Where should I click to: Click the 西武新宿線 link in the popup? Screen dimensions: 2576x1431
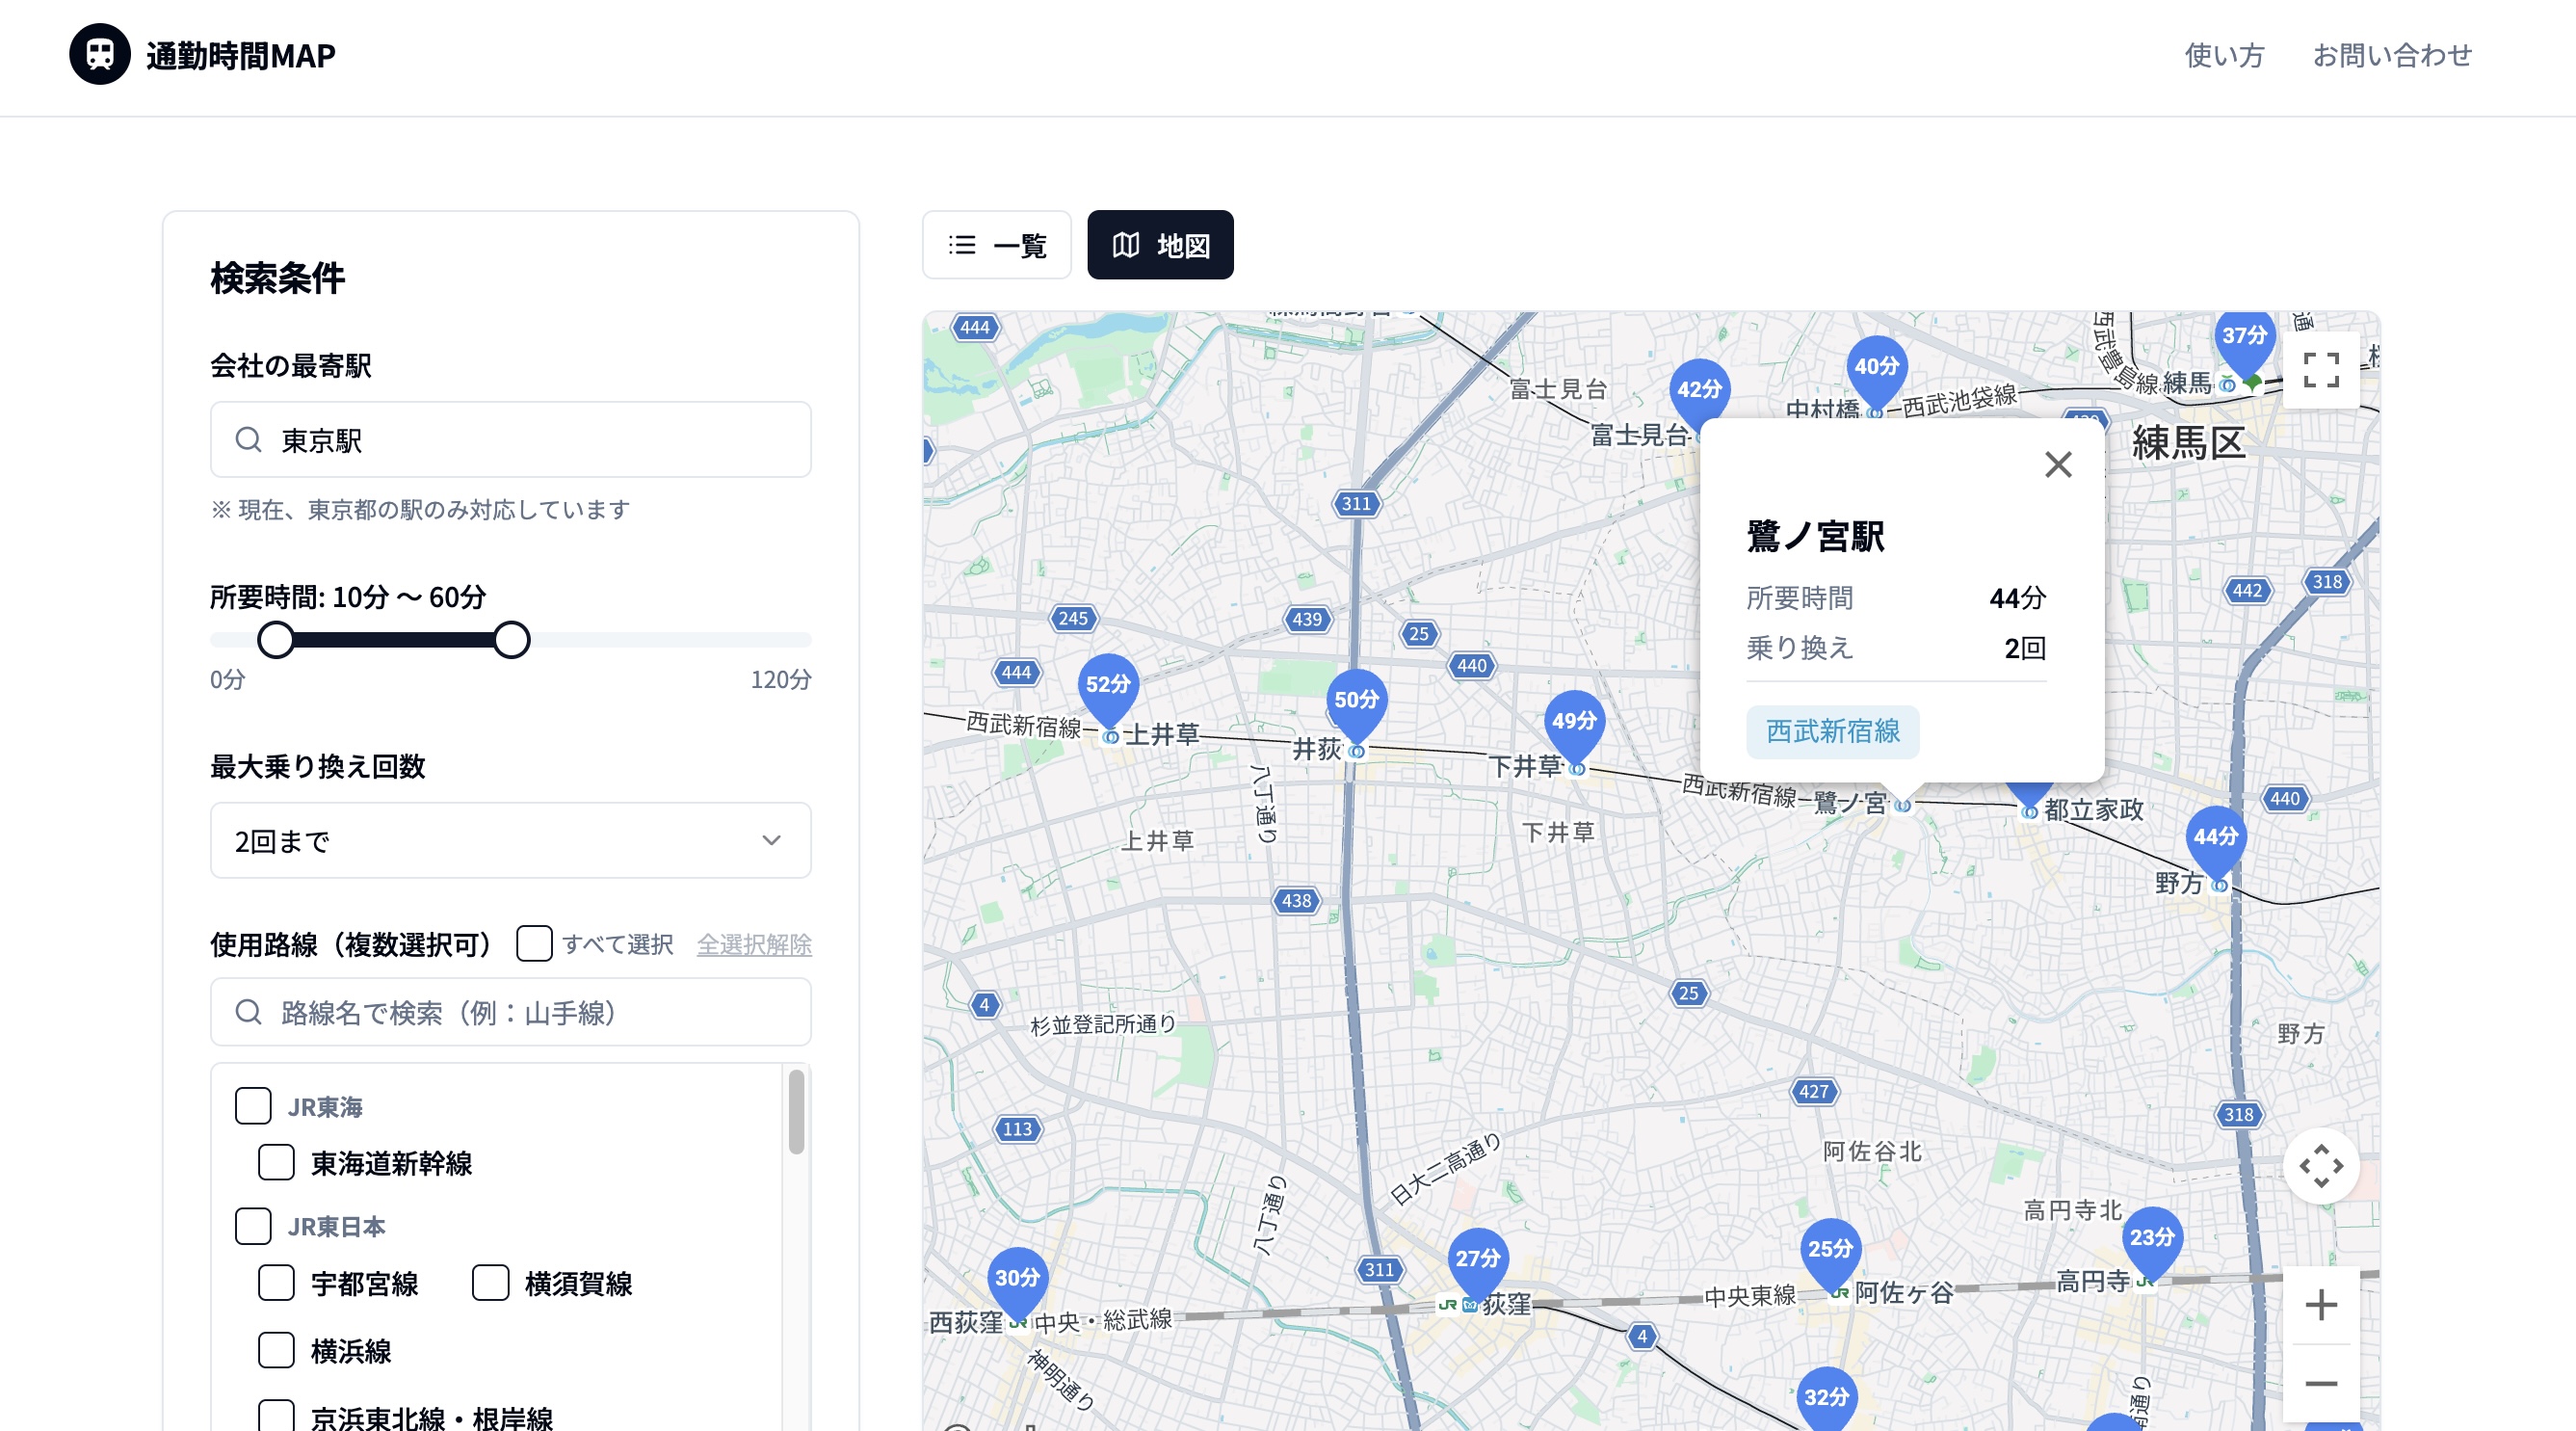(1832, 731)
